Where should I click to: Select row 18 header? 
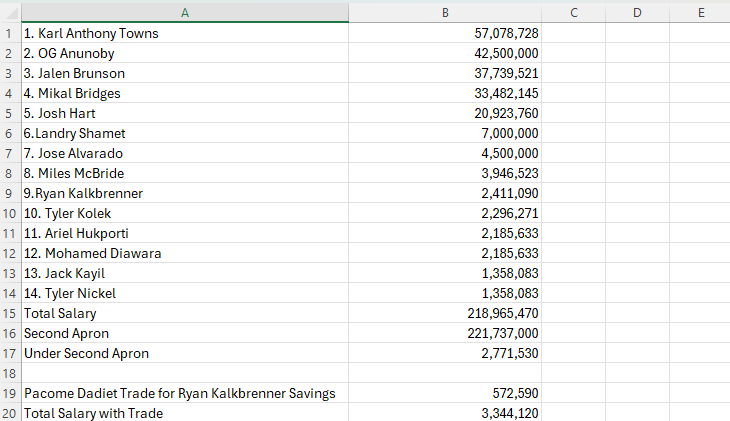pos(9,373)
